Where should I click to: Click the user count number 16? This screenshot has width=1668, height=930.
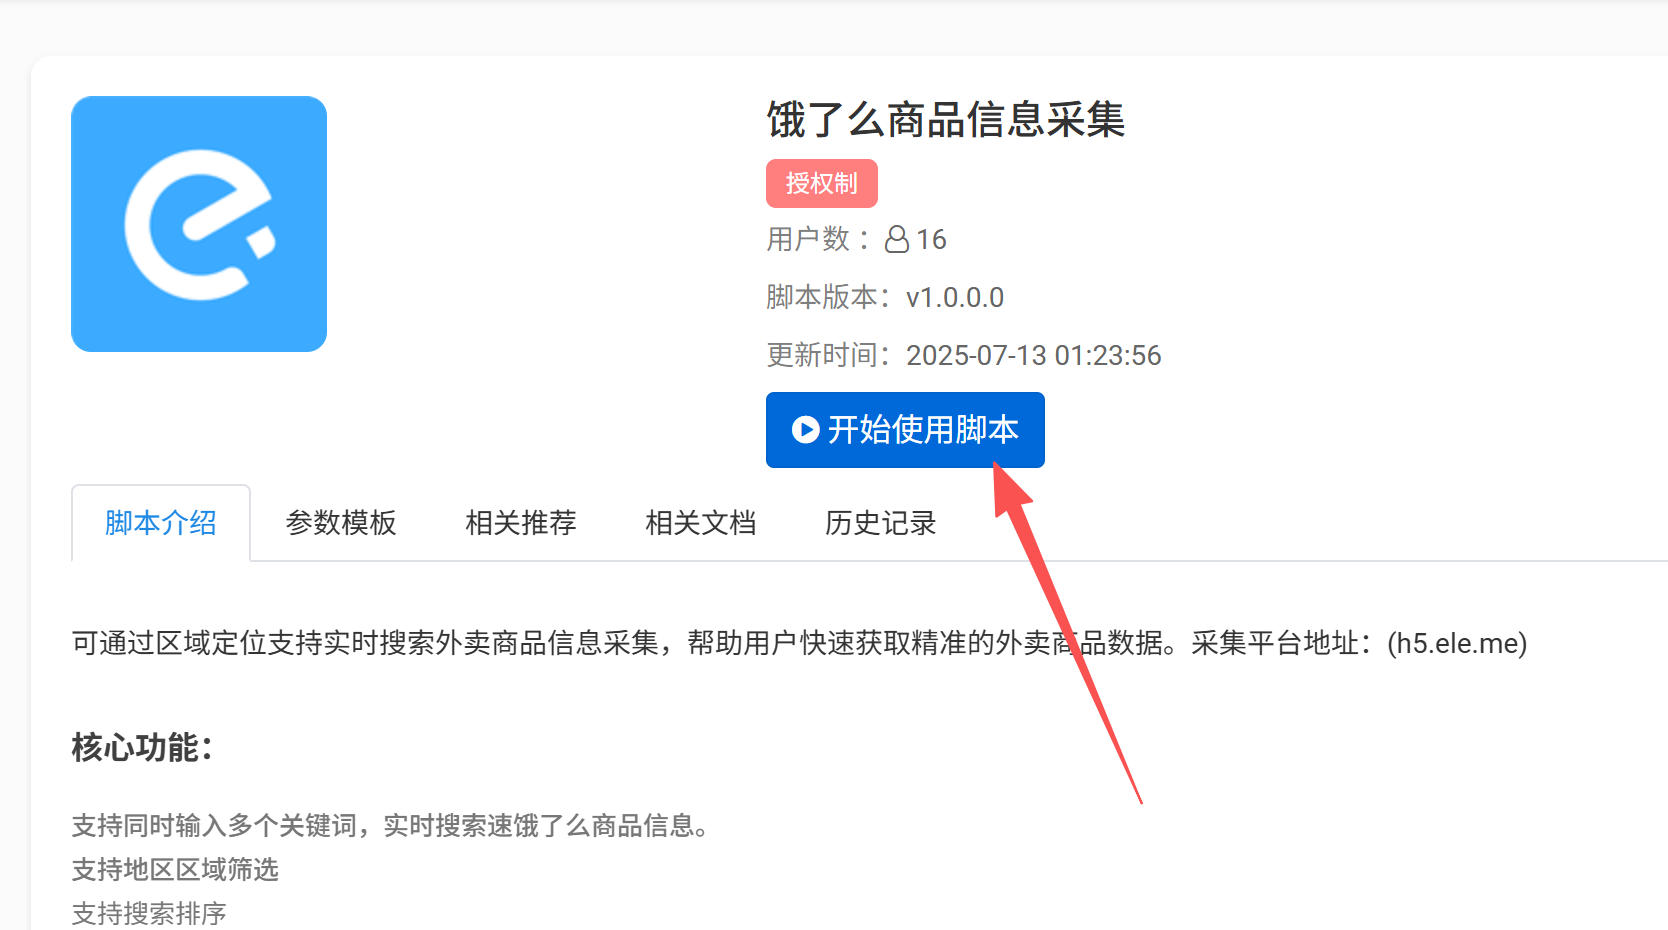point(931,239)
